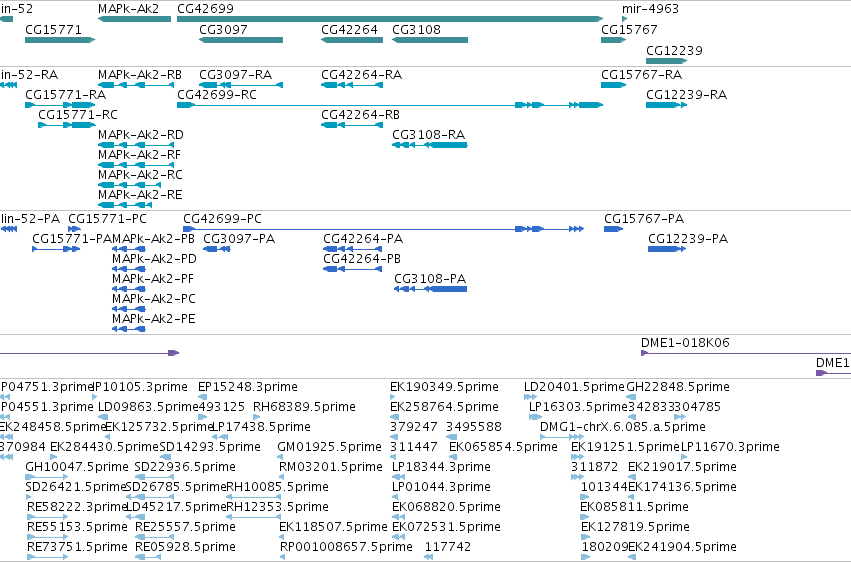851x562 pixels.
Task: Click transcript CG3108-RA label
Action: [429, 135]
